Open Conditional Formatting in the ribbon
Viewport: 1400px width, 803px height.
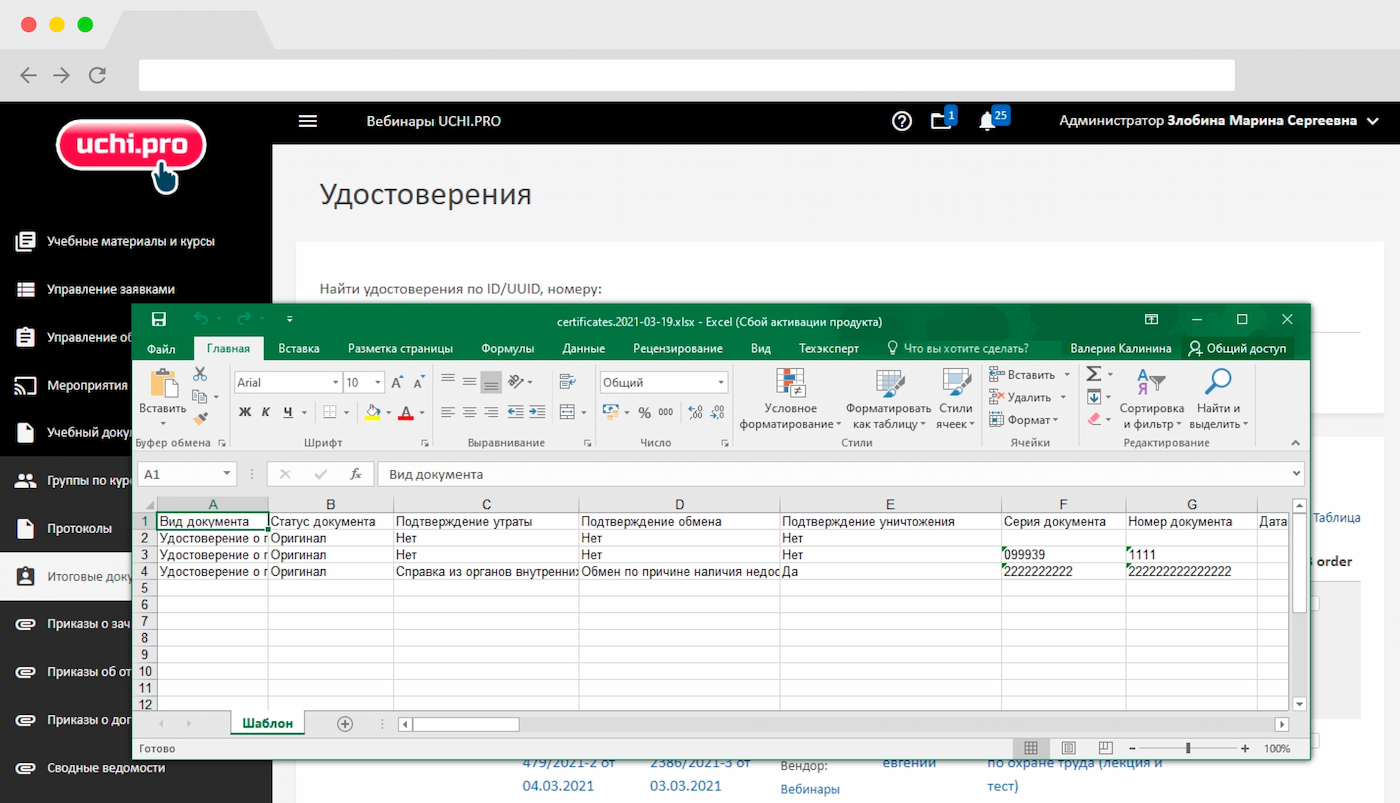790,398
